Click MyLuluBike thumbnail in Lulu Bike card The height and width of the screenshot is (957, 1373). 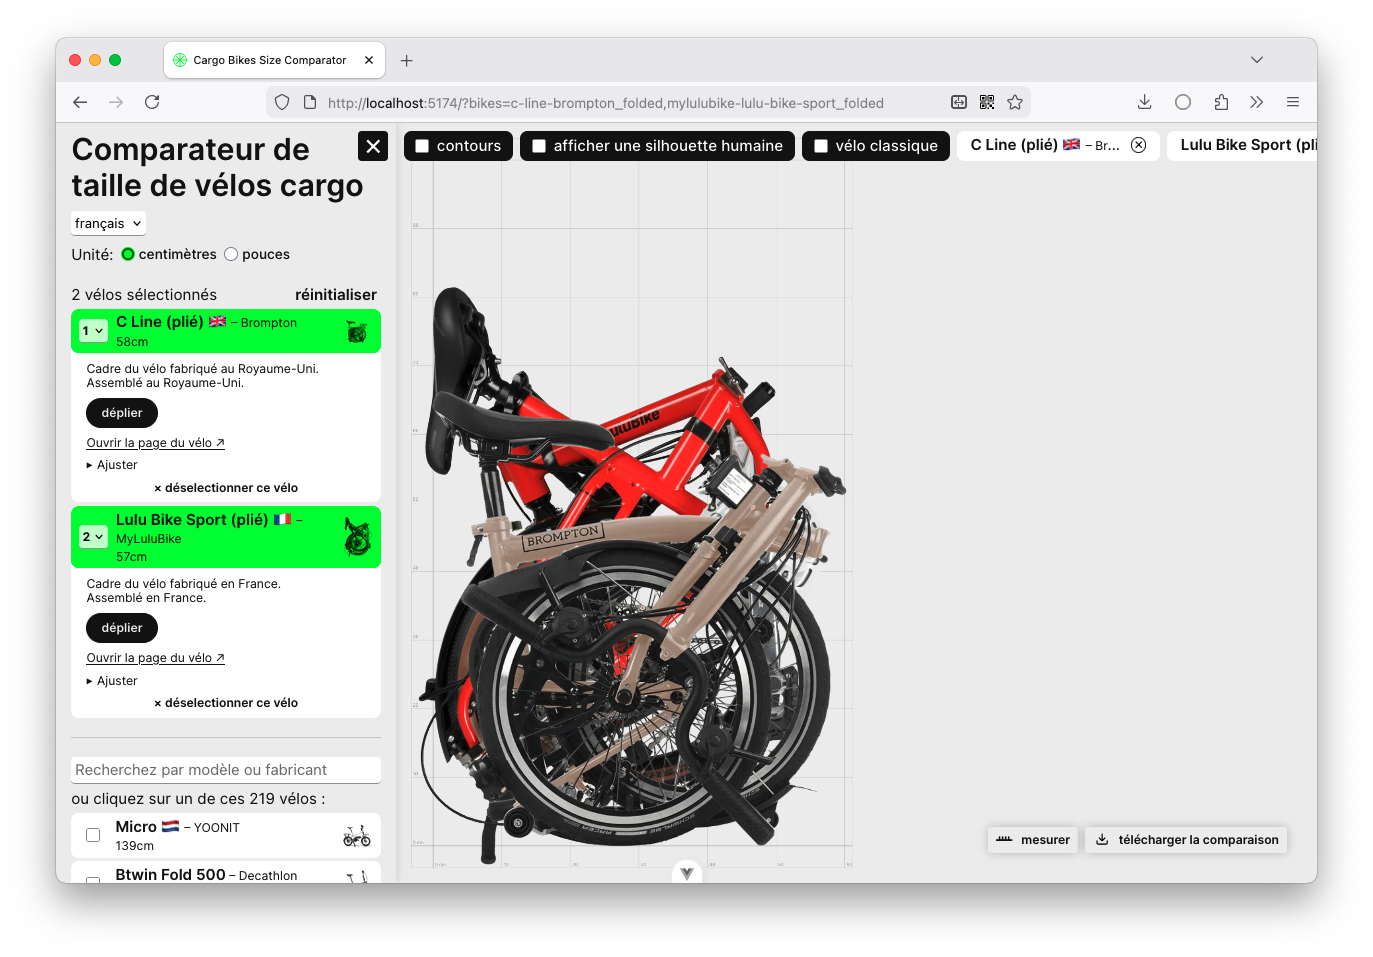[357, 537]
